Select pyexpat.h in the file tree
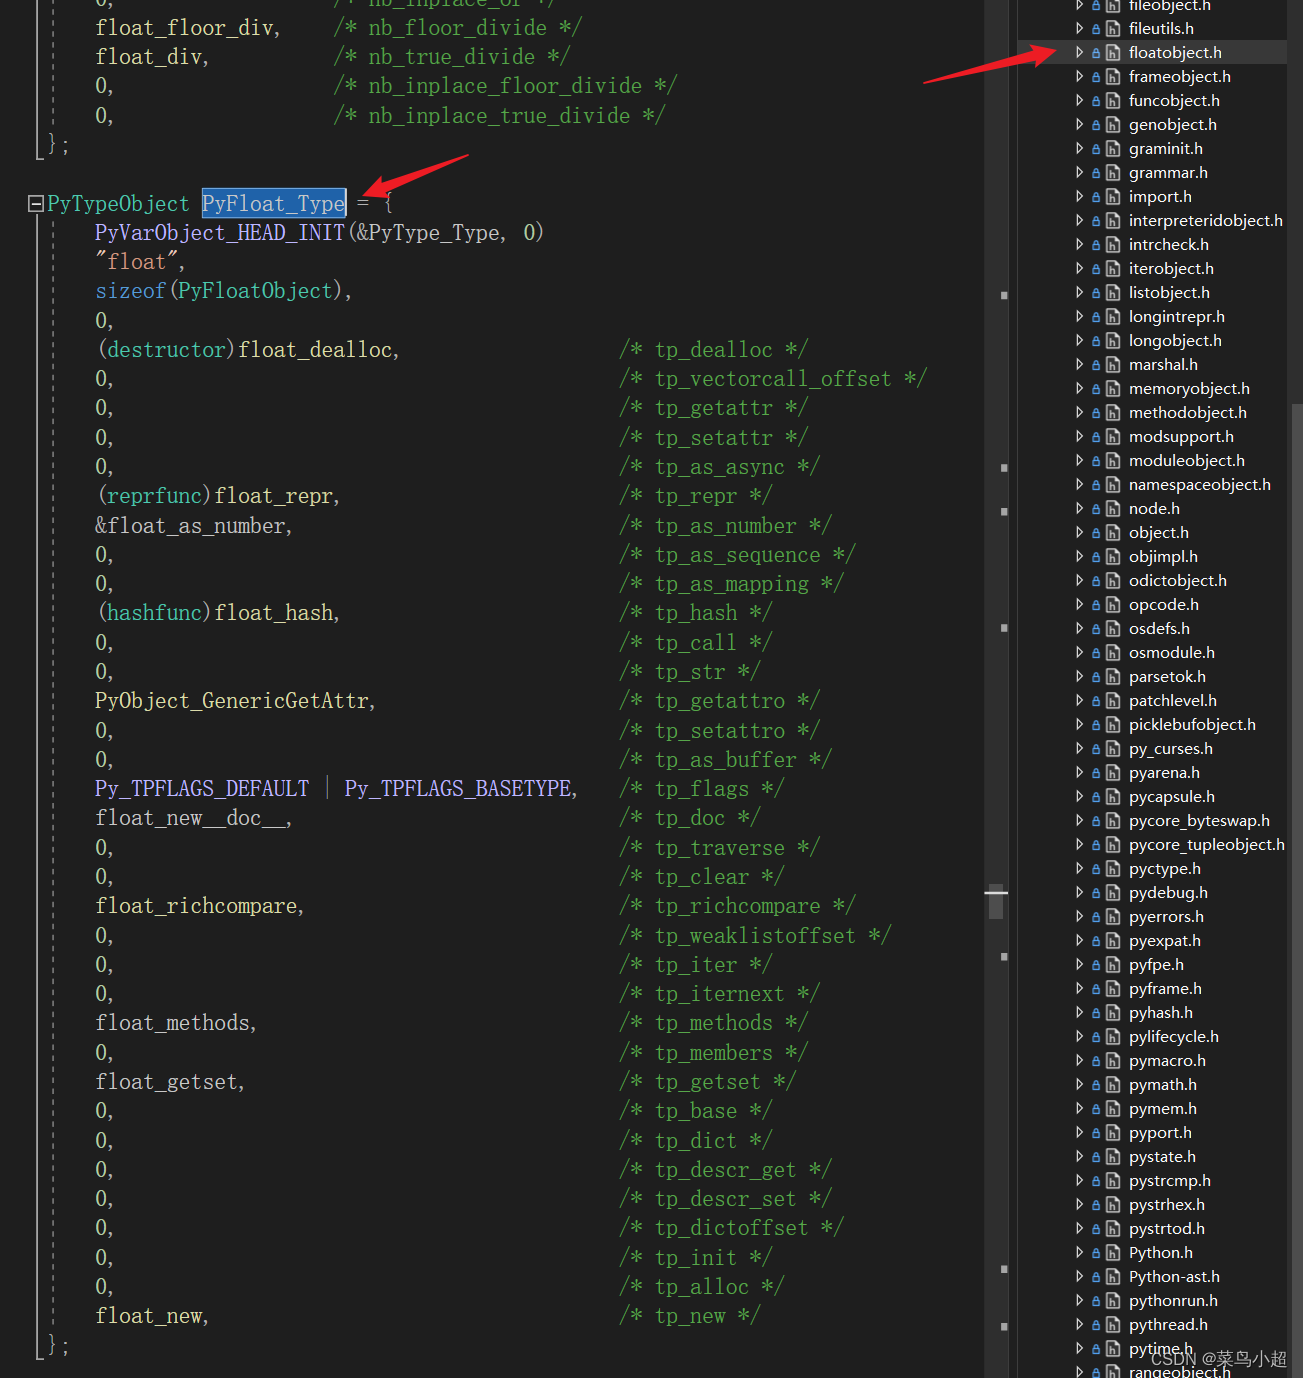 (1164, 940)
